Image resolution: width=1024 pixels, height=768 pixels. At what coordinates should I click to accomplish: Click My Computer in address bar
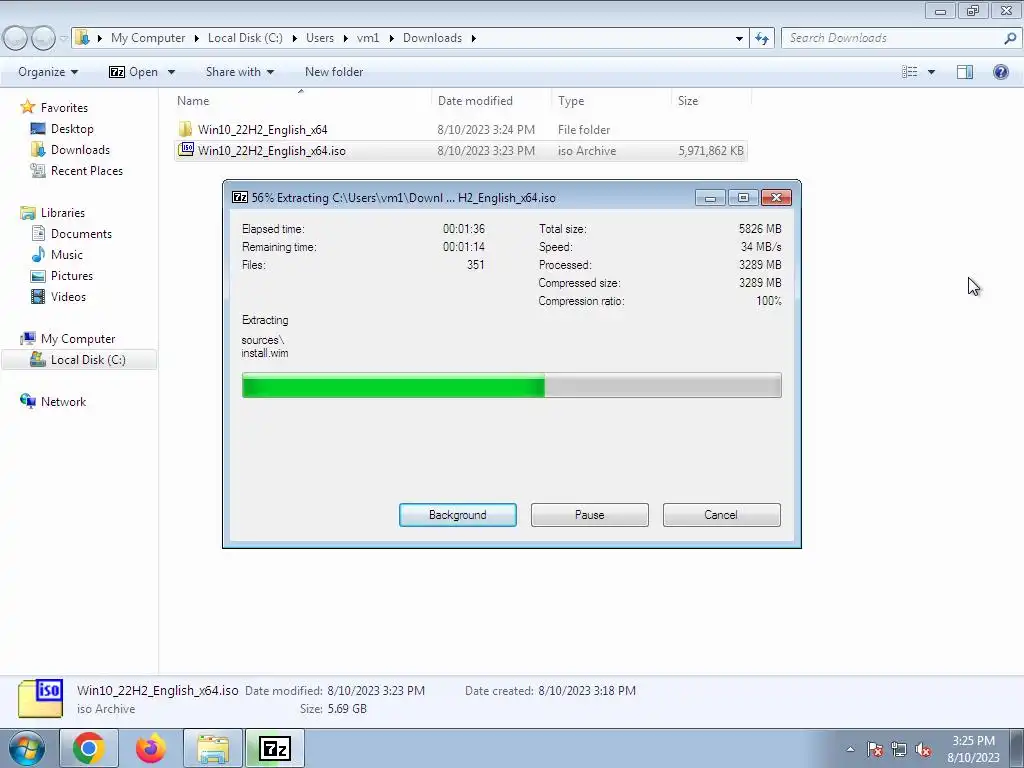pyautogui.click(x=148, y=38)
